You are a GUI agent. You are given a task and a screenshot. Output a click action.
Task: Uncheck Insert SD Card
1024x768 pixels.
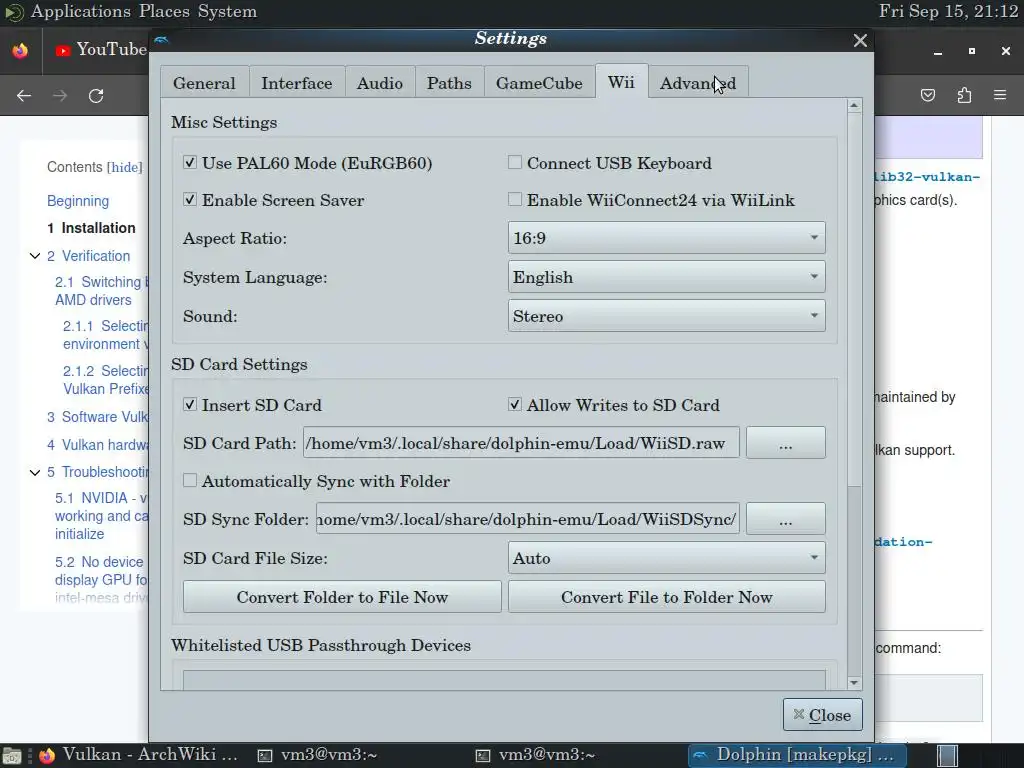[x=190, y=404]
